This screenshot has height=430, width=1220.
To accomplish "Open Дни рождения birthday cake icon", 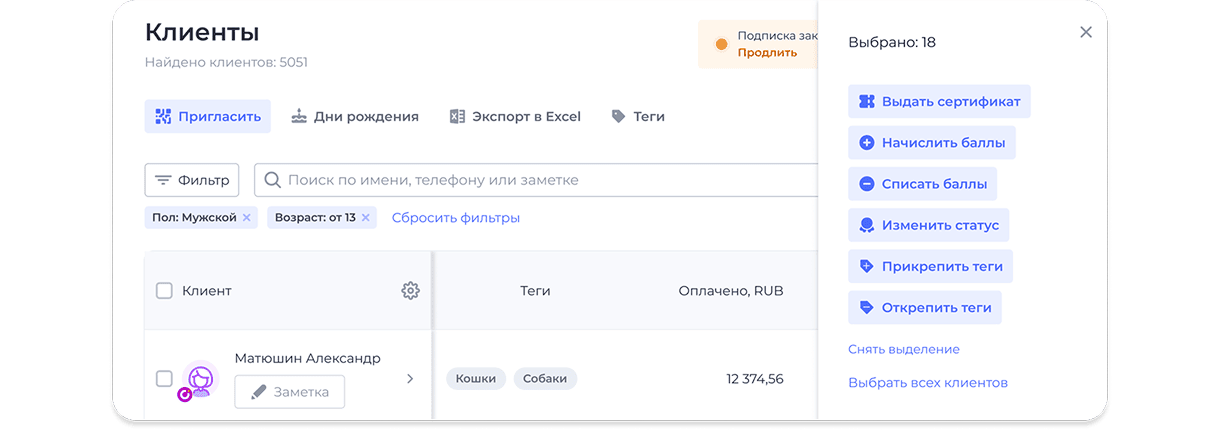I will coord(299,116).
